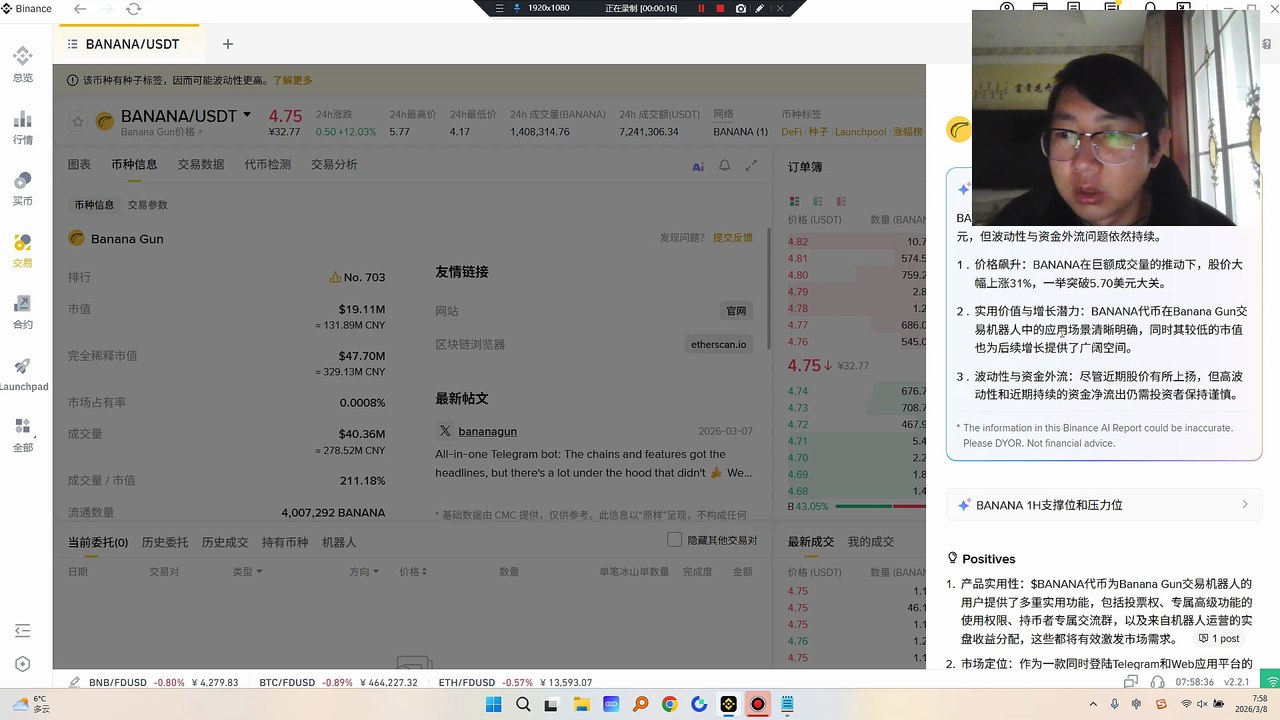Image resolution: width=1280 pixels, height=720 pixels.
Task: Open the 官网 website button
Action: [737, 311]
